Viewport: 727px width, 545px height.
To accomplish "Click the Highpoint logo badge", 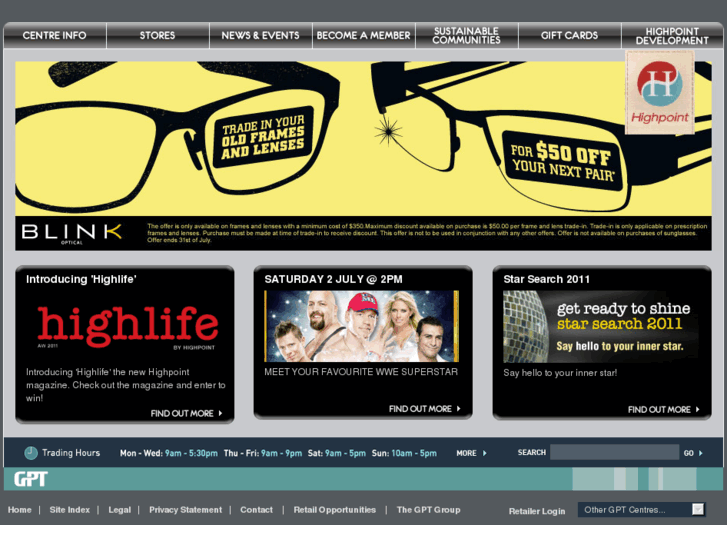I will [660, 92].
